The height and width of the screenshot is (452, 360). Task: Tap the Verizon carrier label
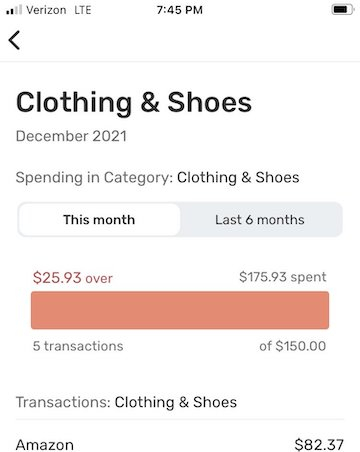pyautogui.click(x=46, y=10)
